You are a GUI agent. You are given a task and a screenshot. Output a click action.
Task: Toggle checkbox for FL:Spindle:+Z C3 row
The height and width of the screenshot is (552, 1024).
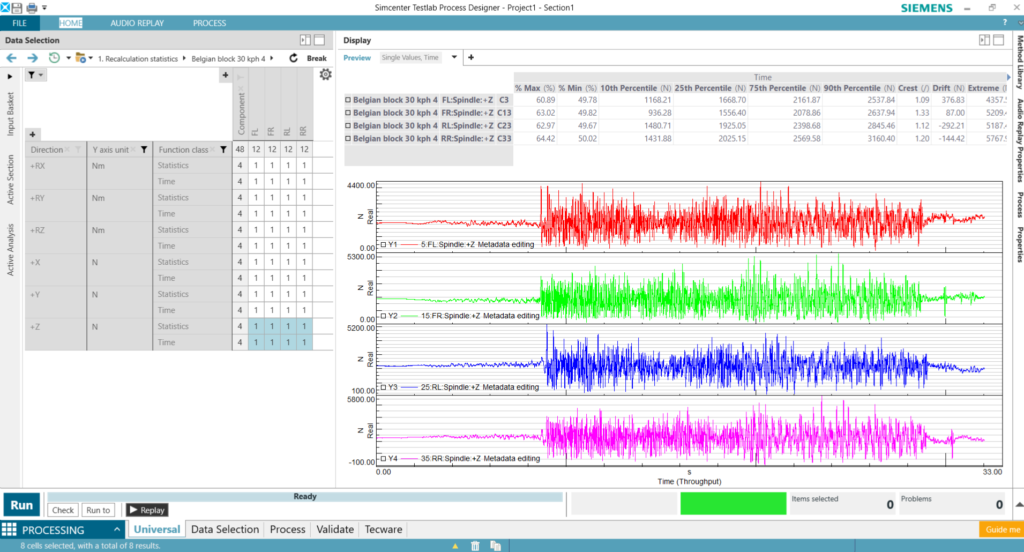pos(348,100)
